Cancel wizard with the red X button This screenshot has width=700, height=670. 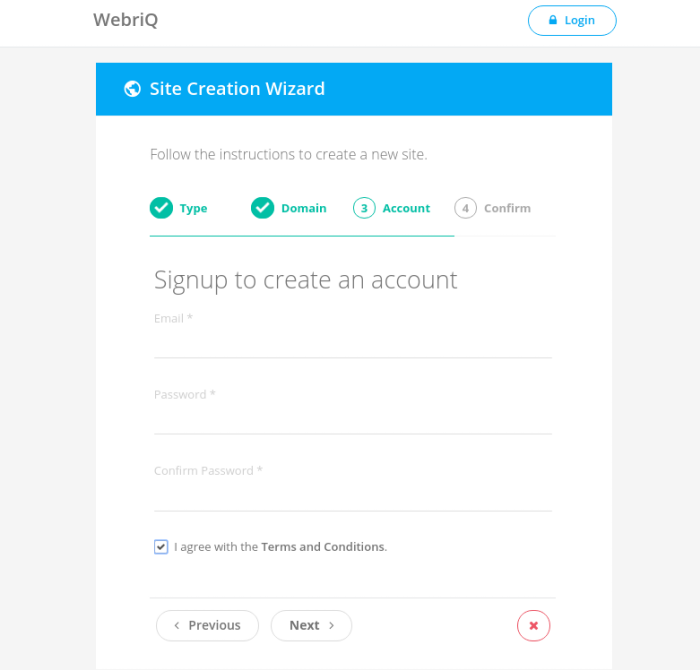point(533,626)
